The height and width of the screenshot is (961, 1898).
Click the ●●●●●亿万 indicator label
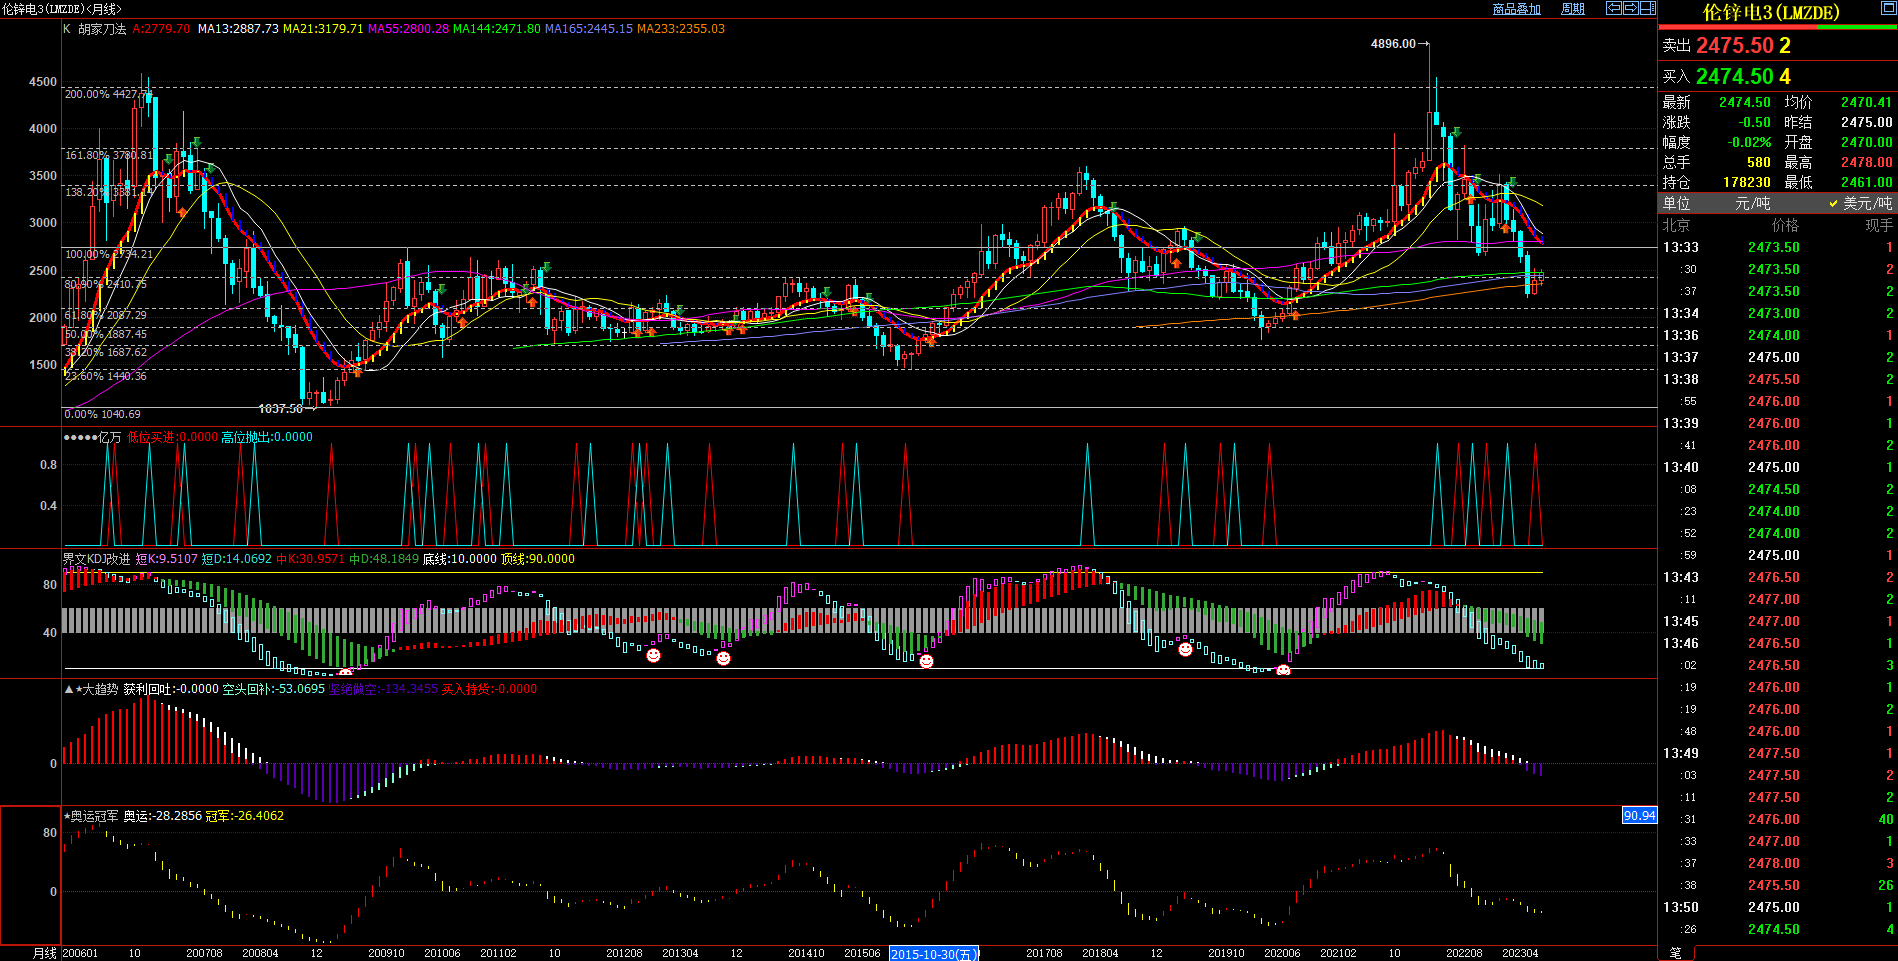pos(92,437)
